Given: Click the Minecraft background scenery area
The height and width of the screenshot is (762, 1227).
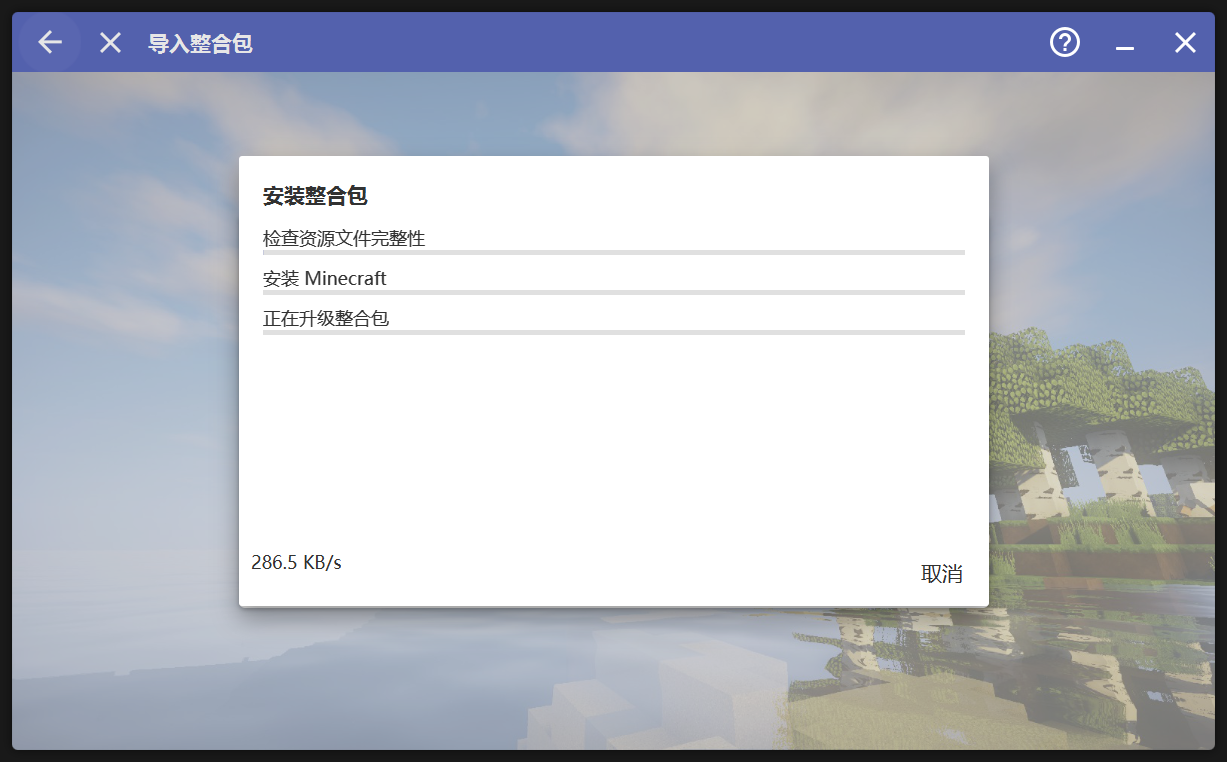Looking at the screenshot, I should 1100,400.
